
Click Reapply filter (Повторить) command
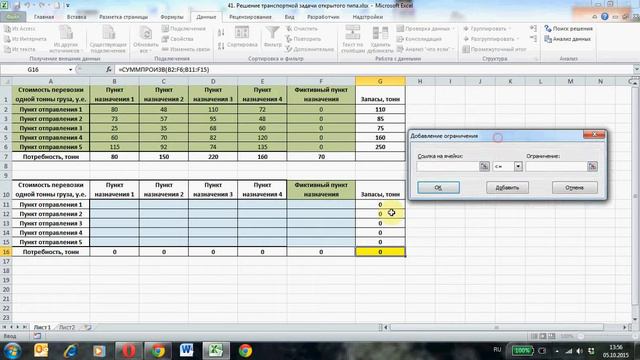pyautogui.click(x=303, y=39)
